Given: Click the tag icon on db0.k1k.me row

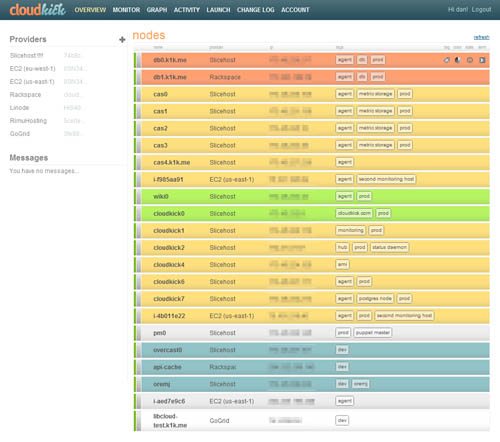Looking at the screenshot, I should click(447, 60).
